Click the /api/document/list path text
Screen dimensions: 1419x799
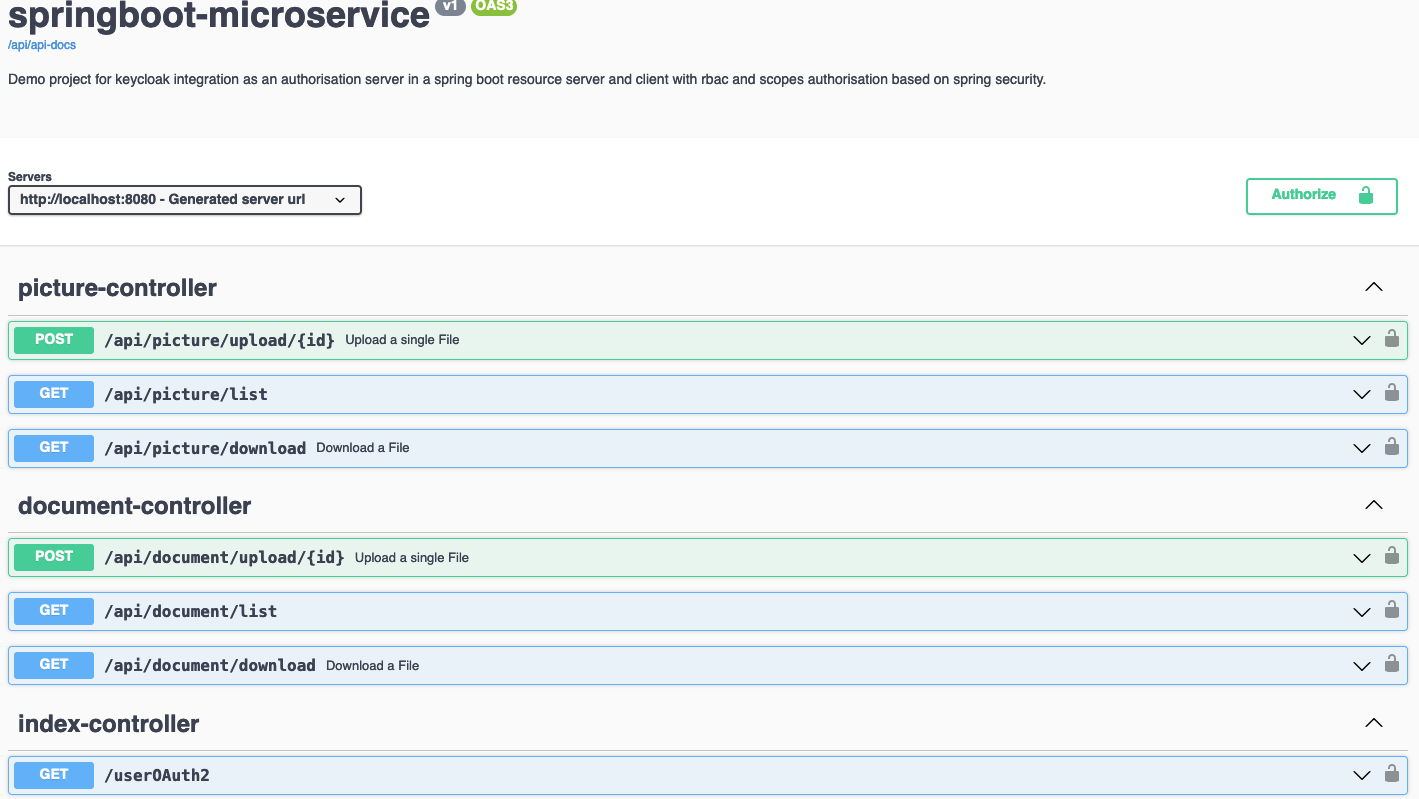(x=191, y=611)
